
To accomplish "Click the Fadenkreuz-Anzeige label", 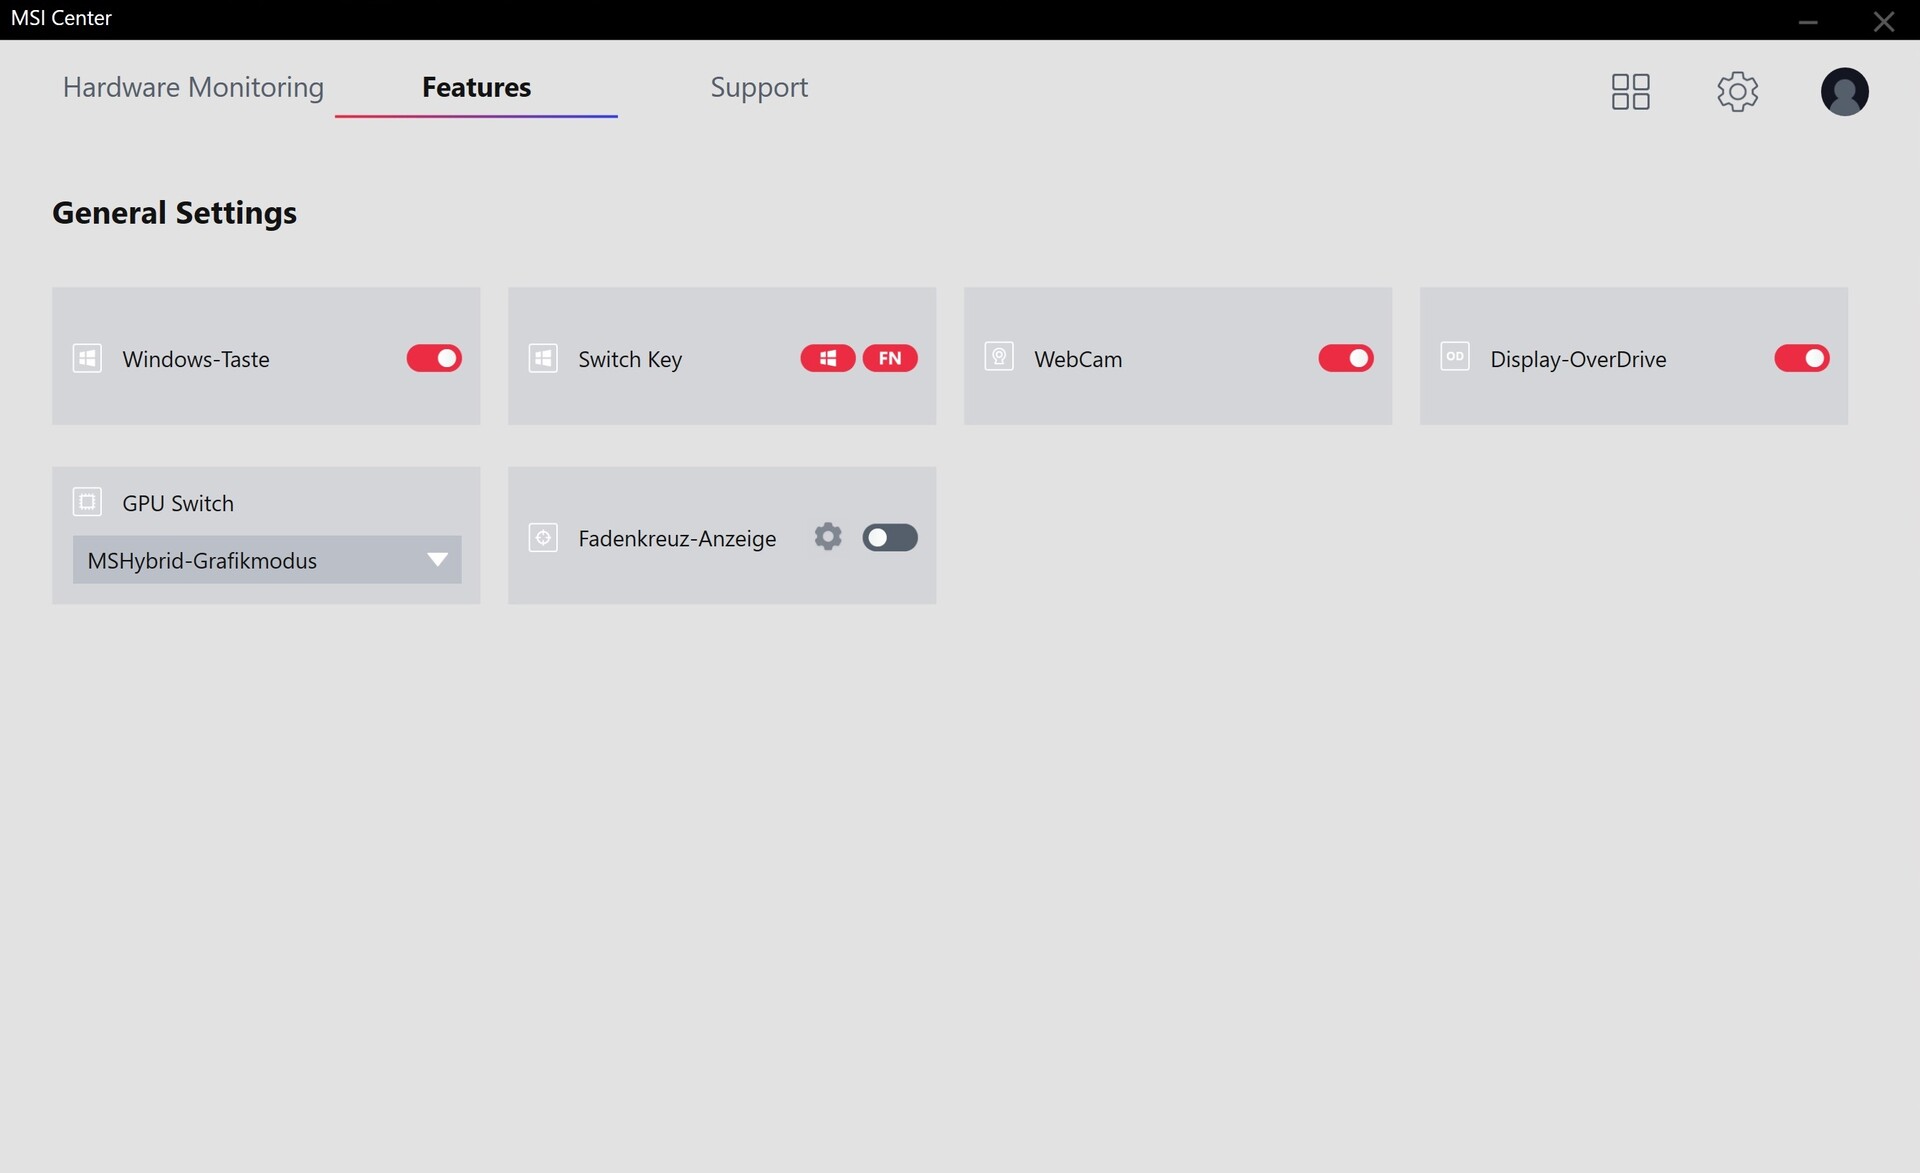I will 677,538.
